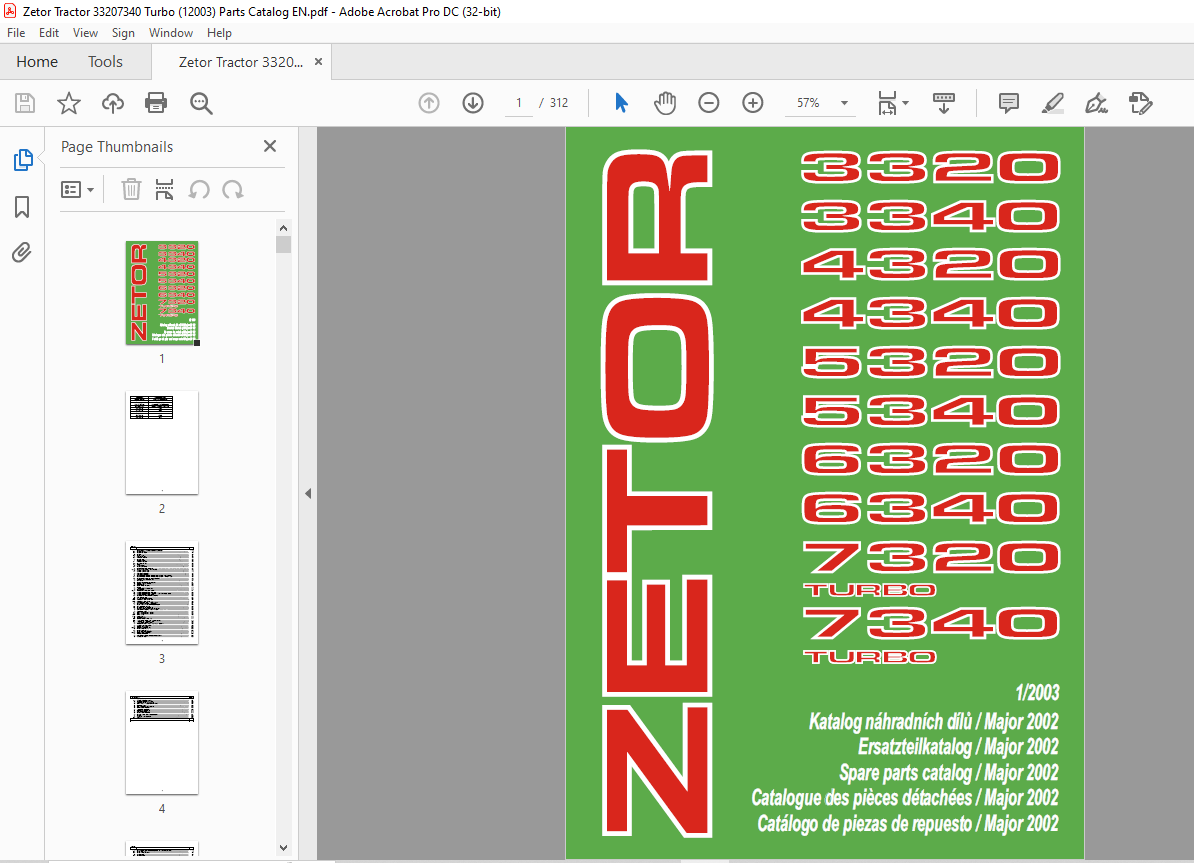Click the Fit page width icon

click(887, 103)
